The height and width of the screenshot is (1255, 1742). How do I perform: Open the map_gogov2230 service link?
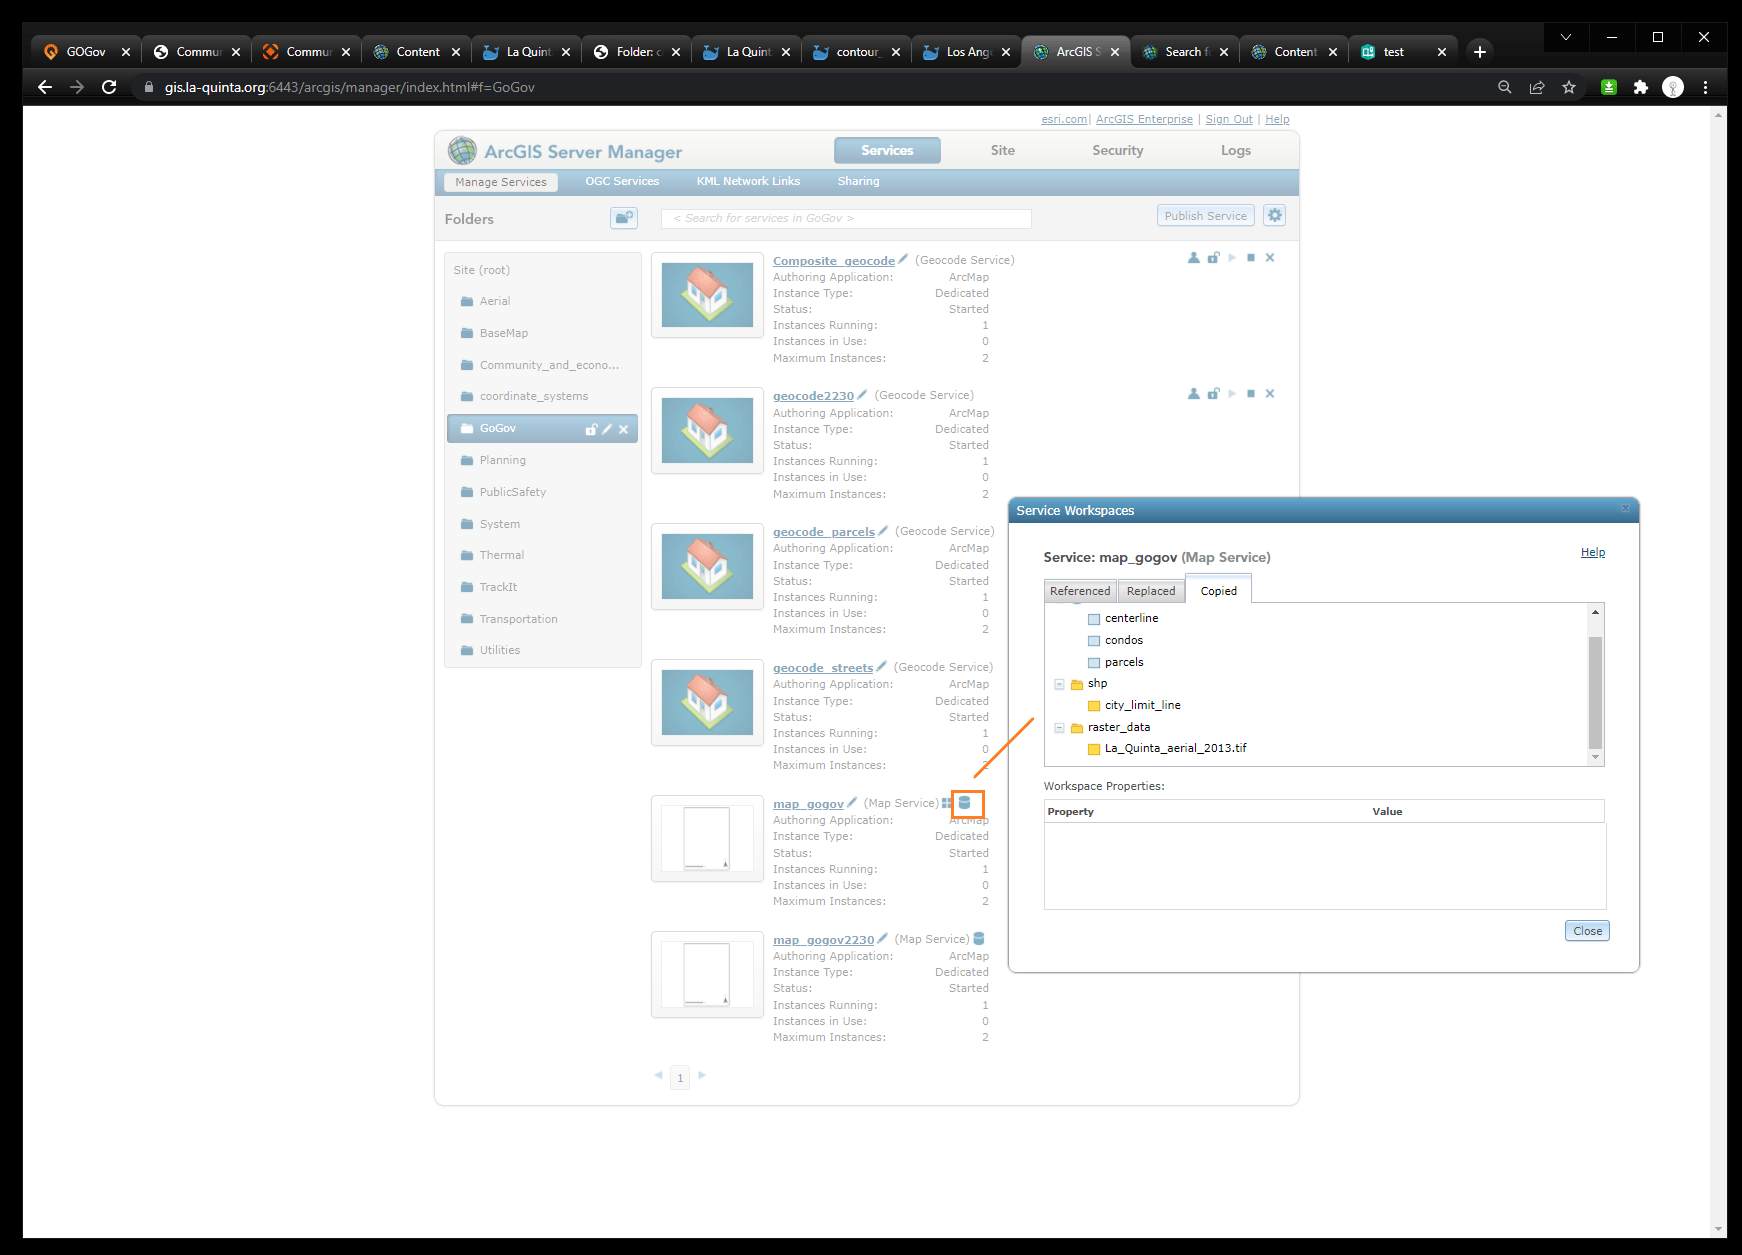[x=823, y=940]
